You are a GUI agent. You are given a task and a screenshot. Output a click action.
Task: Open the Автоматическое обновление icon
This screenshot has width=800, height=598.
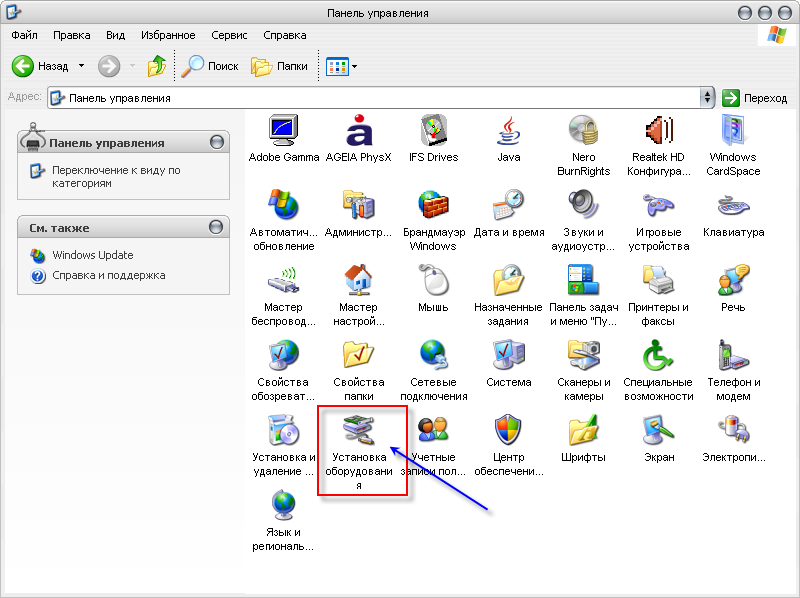pos(284,220)
